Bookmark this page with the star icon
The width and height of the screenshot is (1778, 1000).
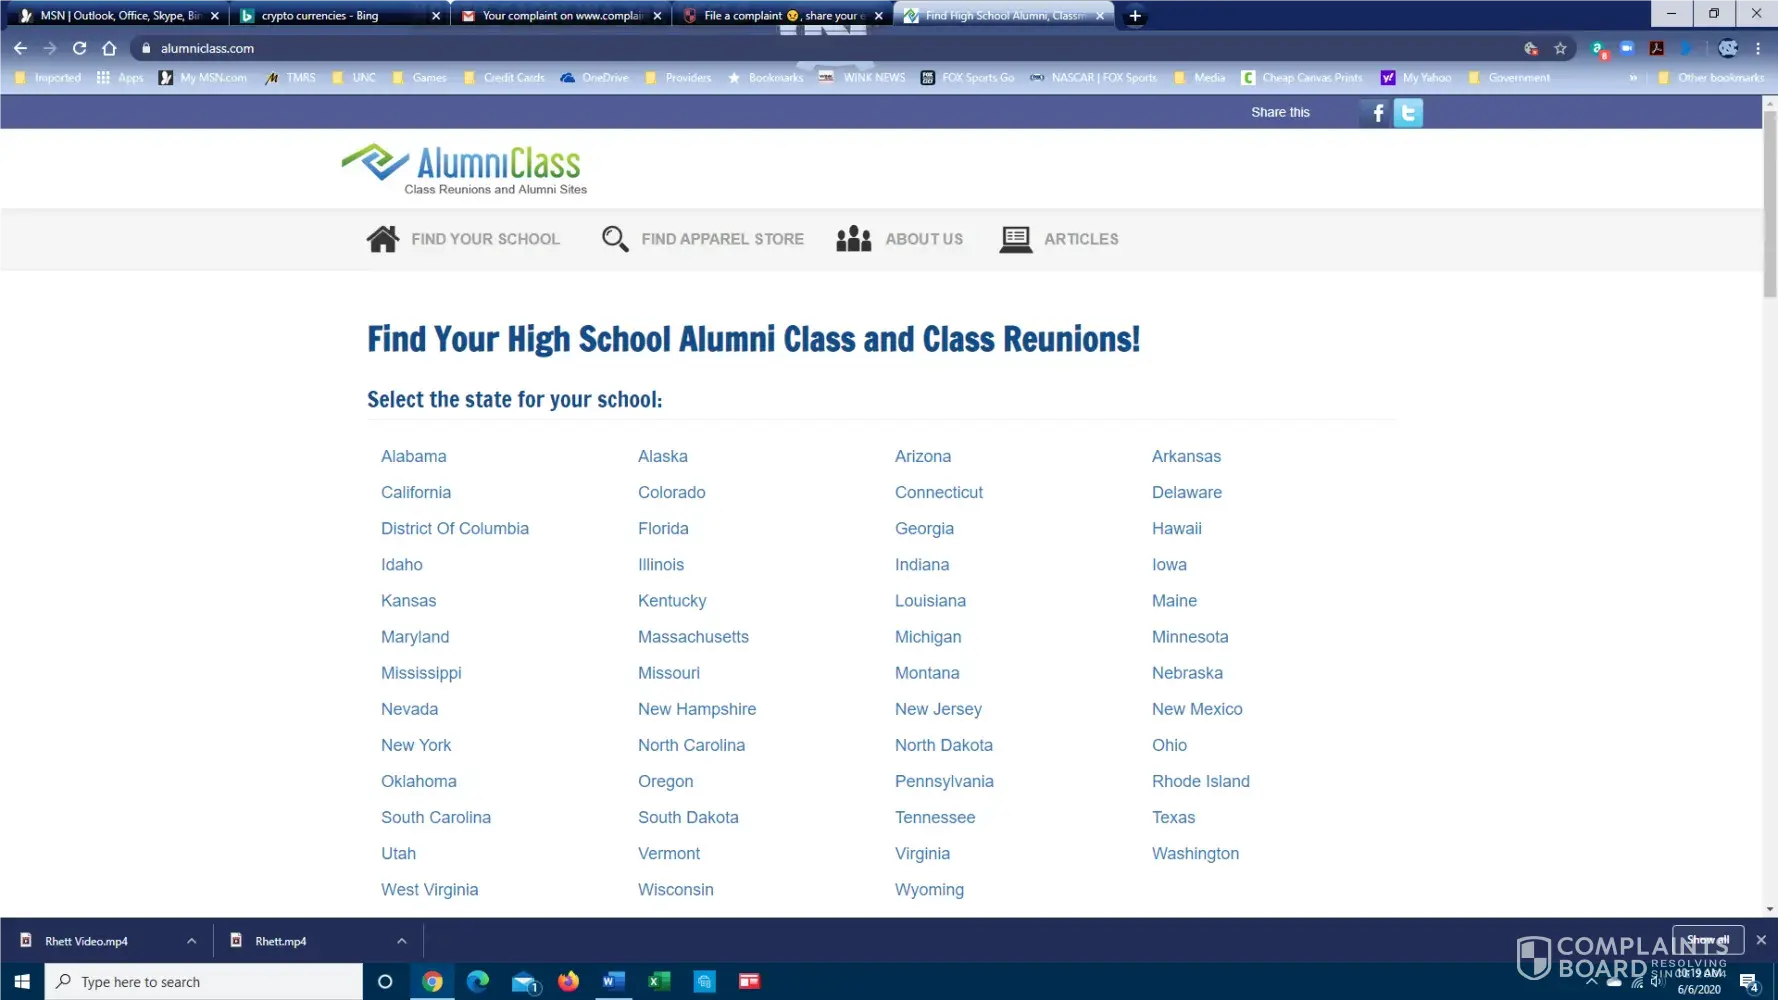(x=1560, y=48)
